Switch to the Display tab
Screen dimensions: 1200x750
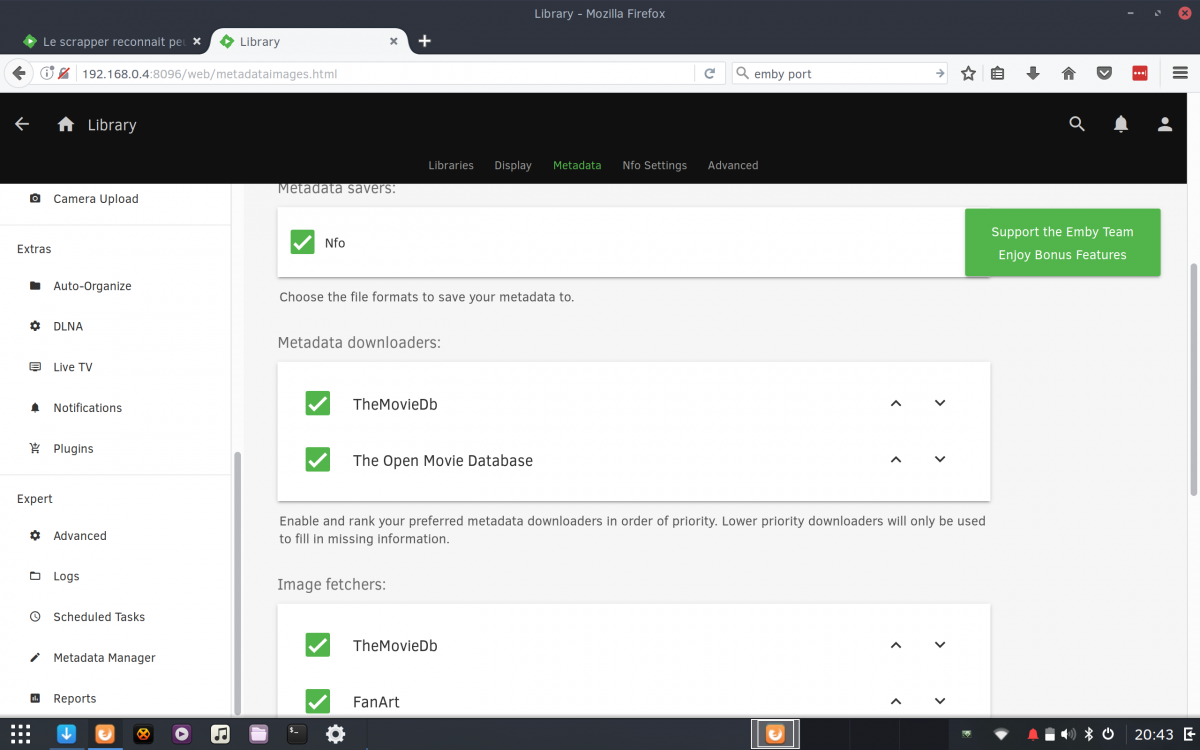[x=513, y=165]
